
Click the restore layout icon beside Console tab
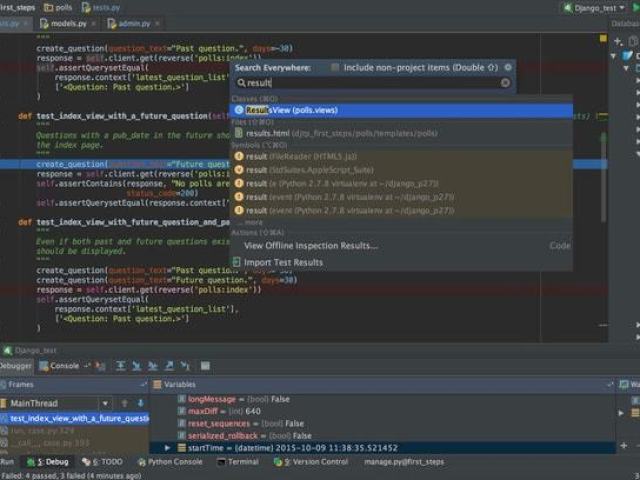coord(87,366)
